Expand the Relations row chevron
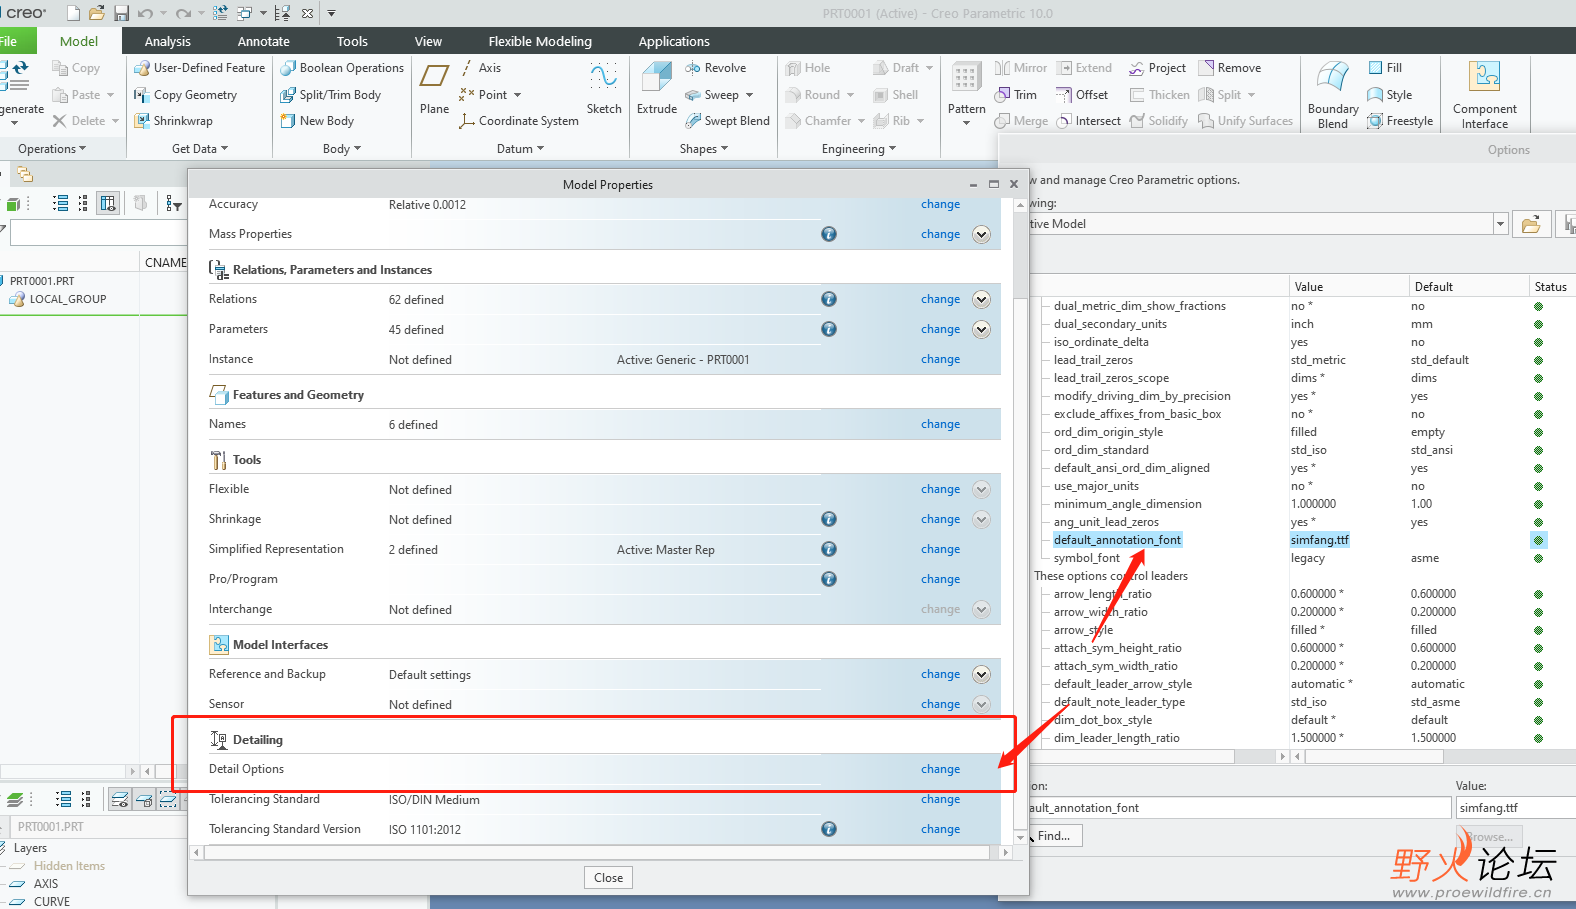 982,299
